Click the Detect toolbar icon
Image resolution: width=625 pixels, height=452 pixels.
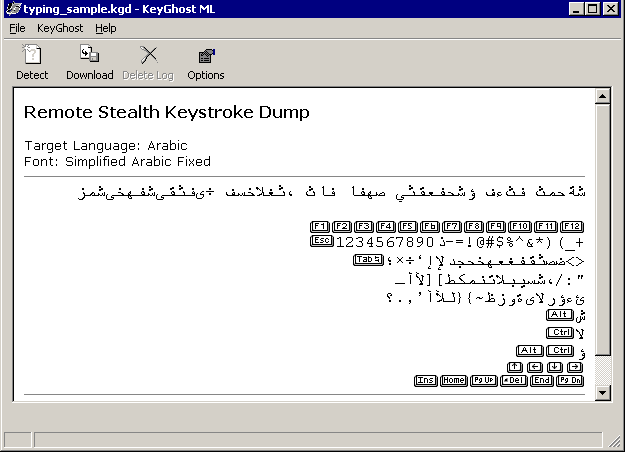(x=32, y=55)
